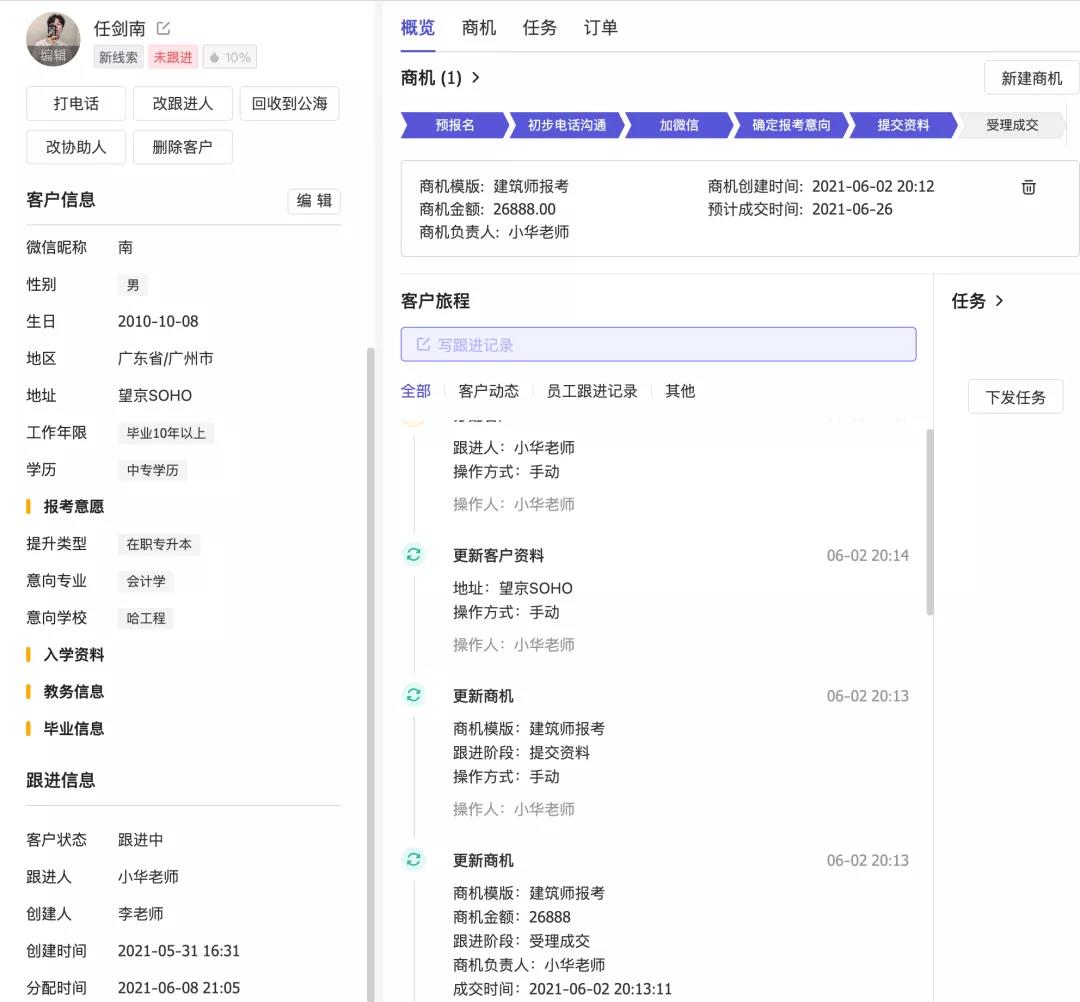Viewport: 1080px width, 1002px height.
Task: Filter journey by 员工跟进记录
Action: click(591, 391)
